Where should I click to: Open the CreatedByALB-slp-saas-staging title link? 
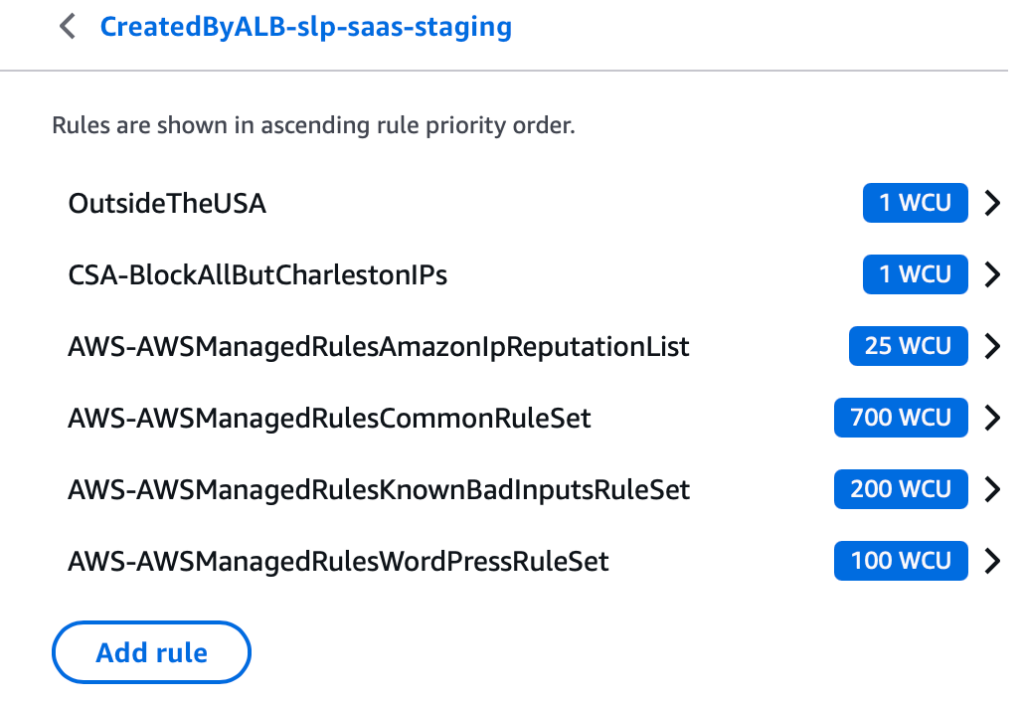coord(305,27)
